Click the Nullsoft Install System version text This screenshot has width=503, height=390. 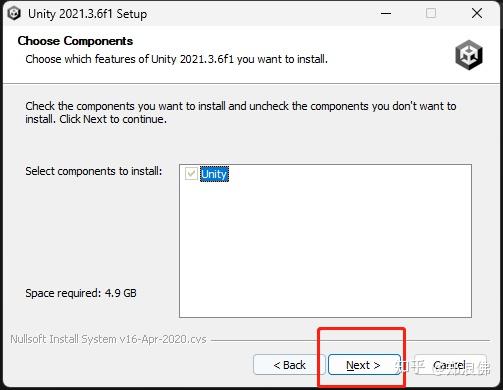pos(108,339)
